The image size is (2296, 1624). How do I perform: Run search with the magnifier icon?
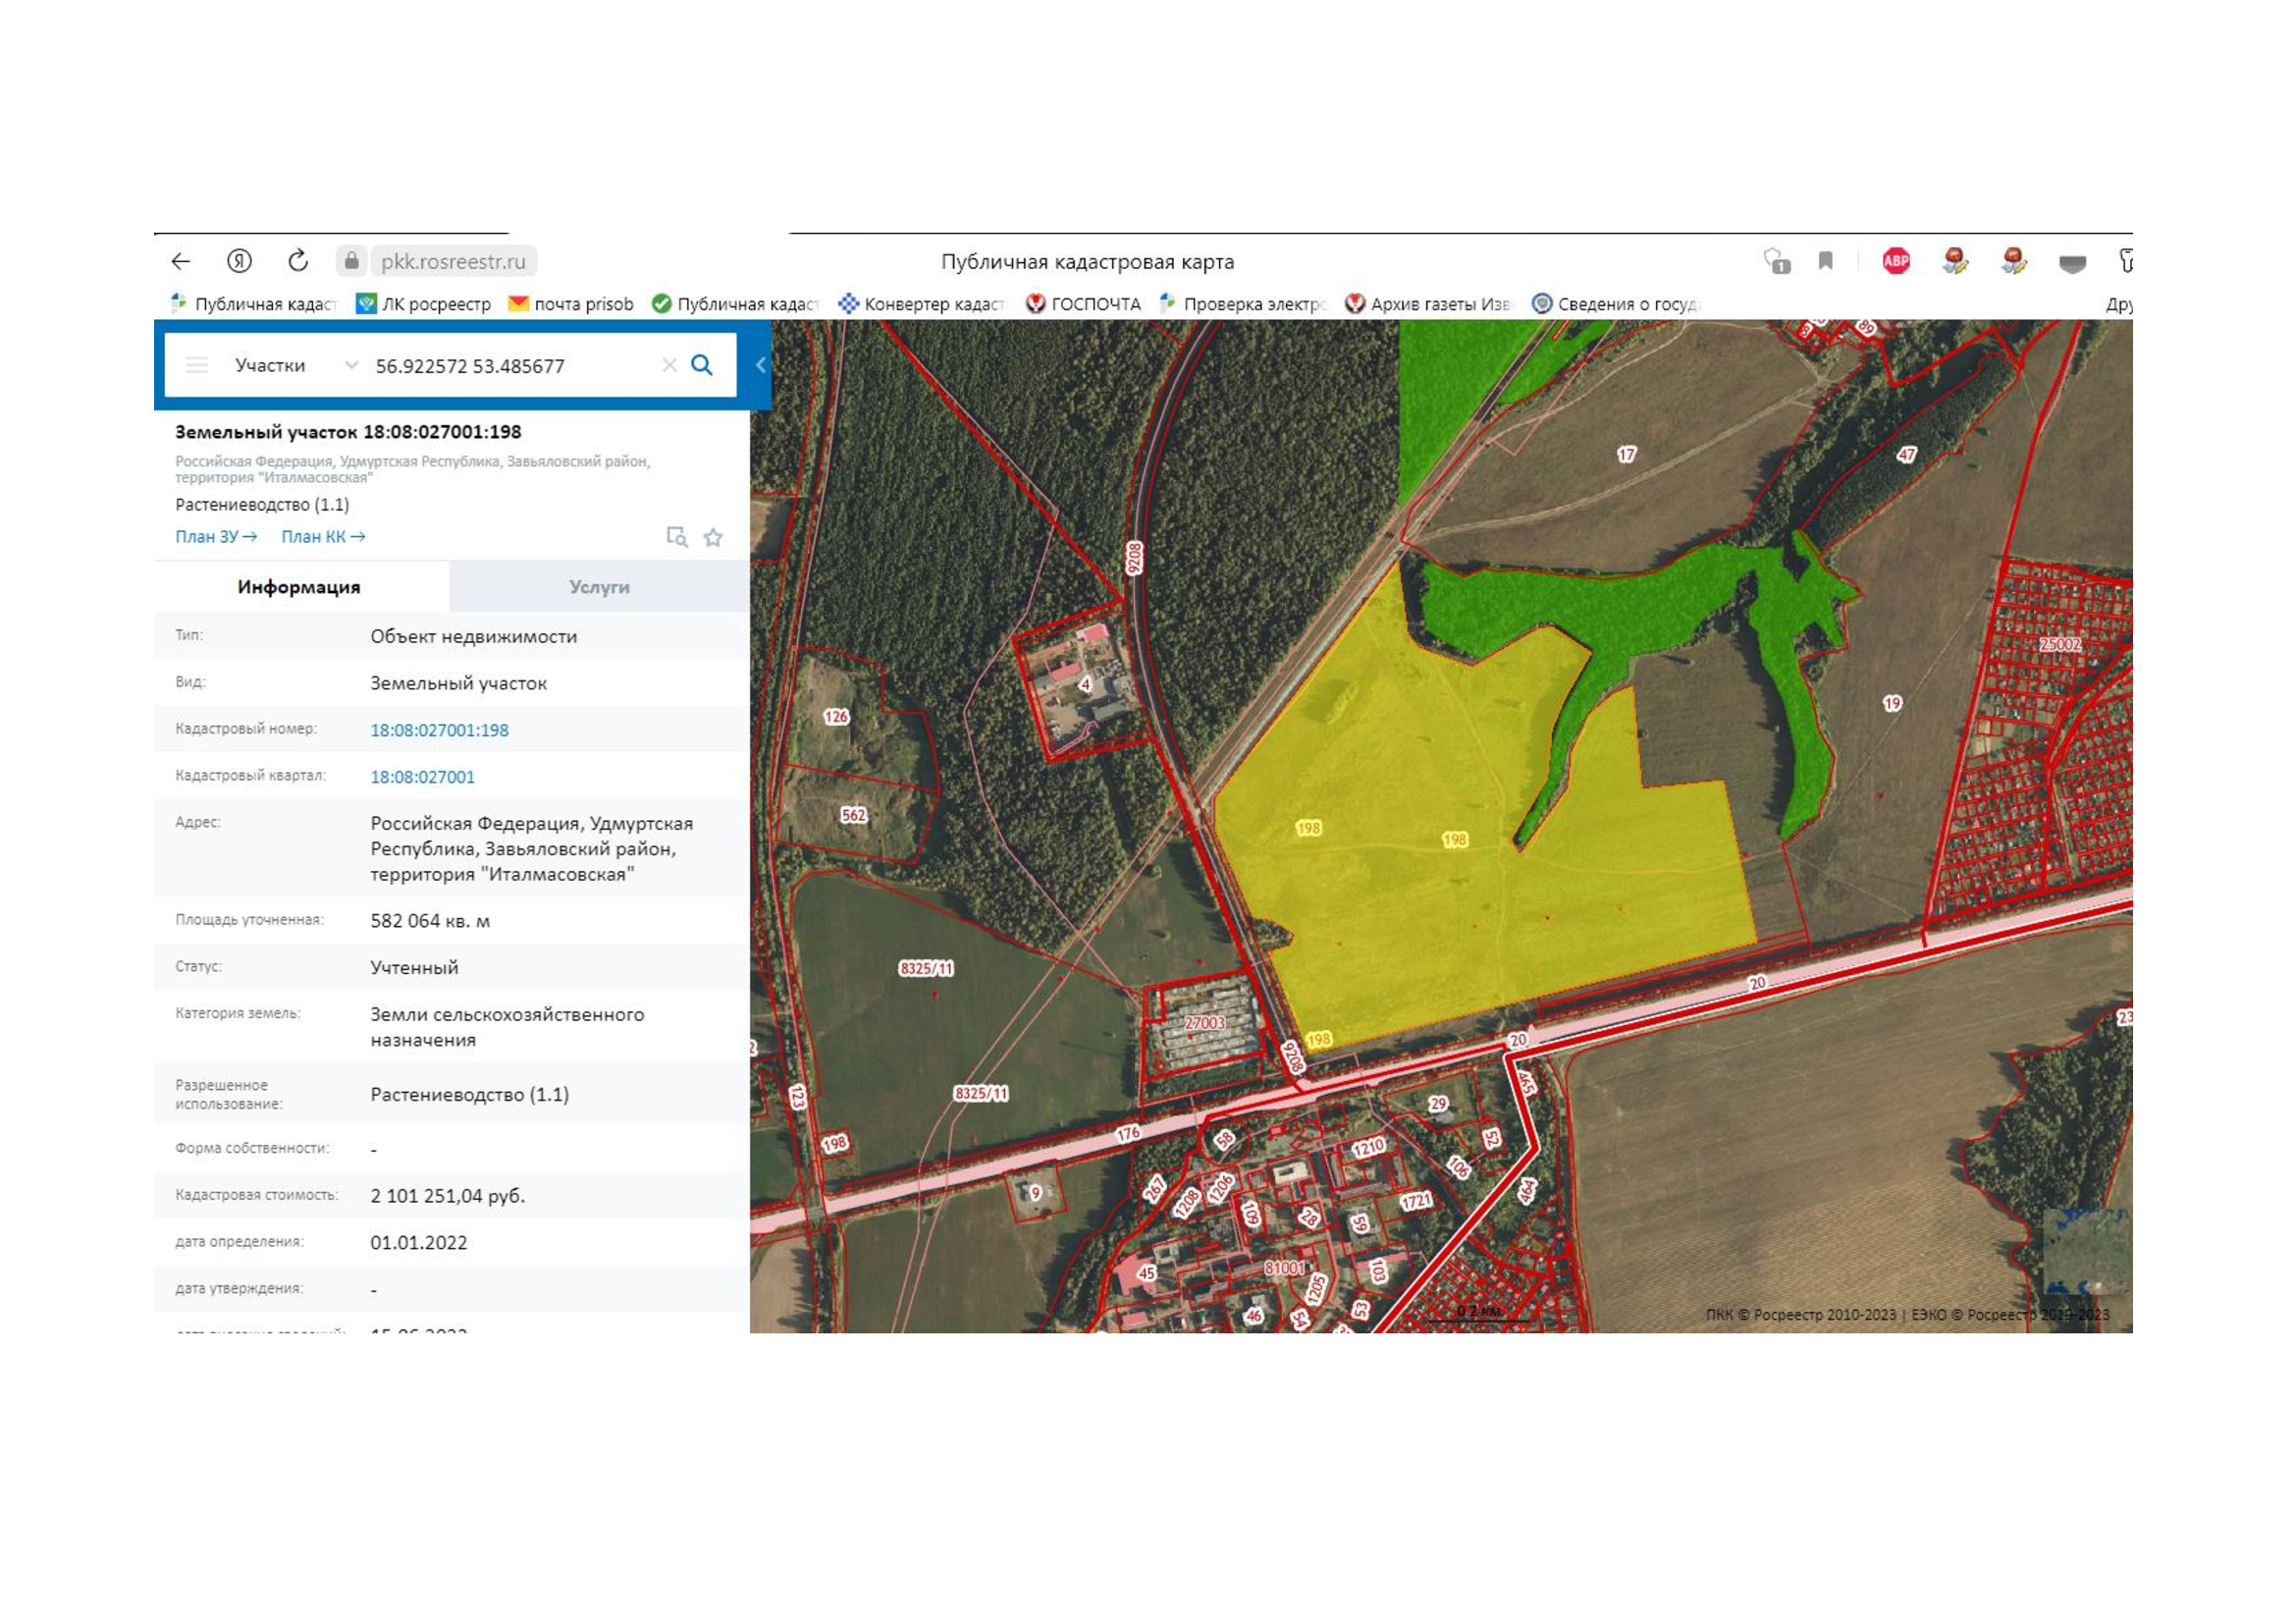pos(702,365)
